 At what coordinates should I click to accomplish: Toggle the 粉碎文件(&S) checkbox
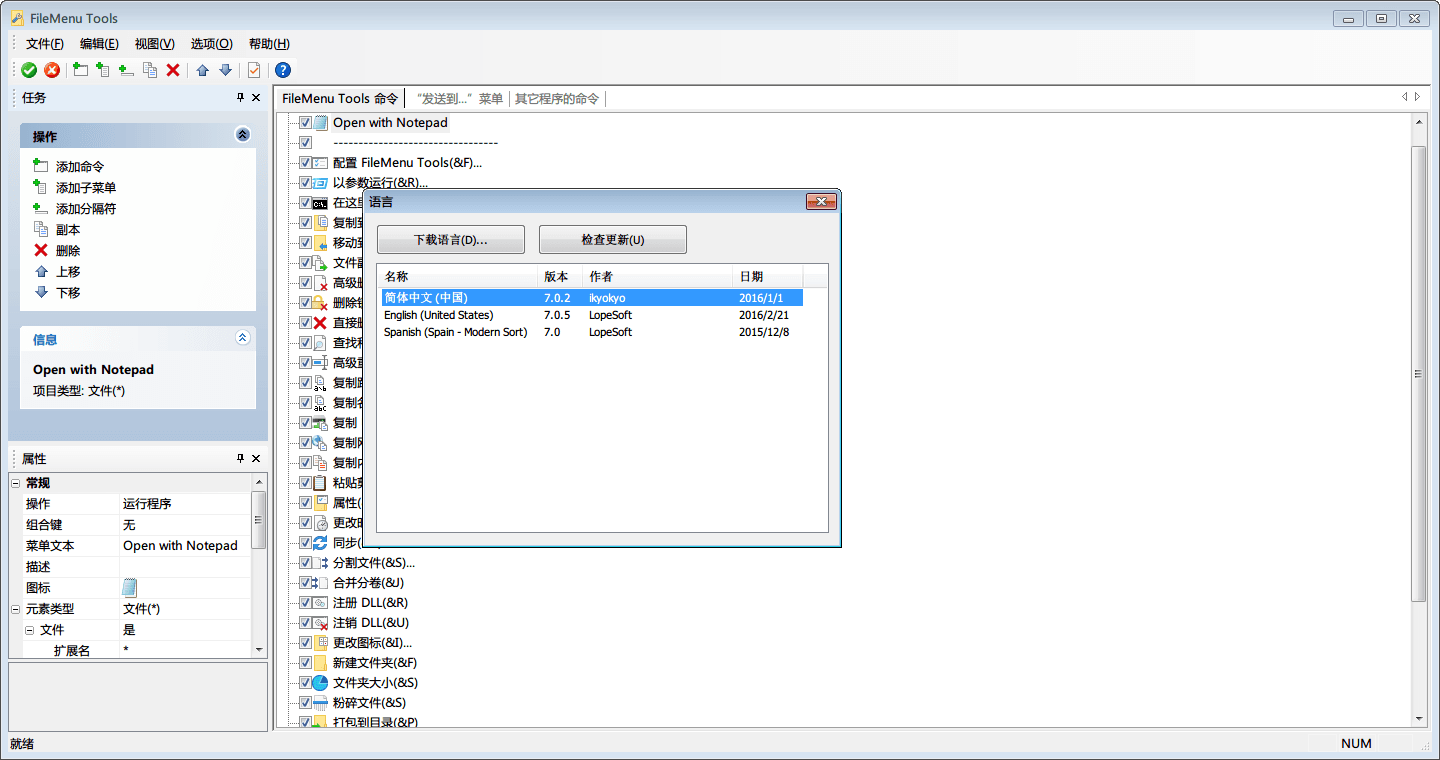click(306, 703)
